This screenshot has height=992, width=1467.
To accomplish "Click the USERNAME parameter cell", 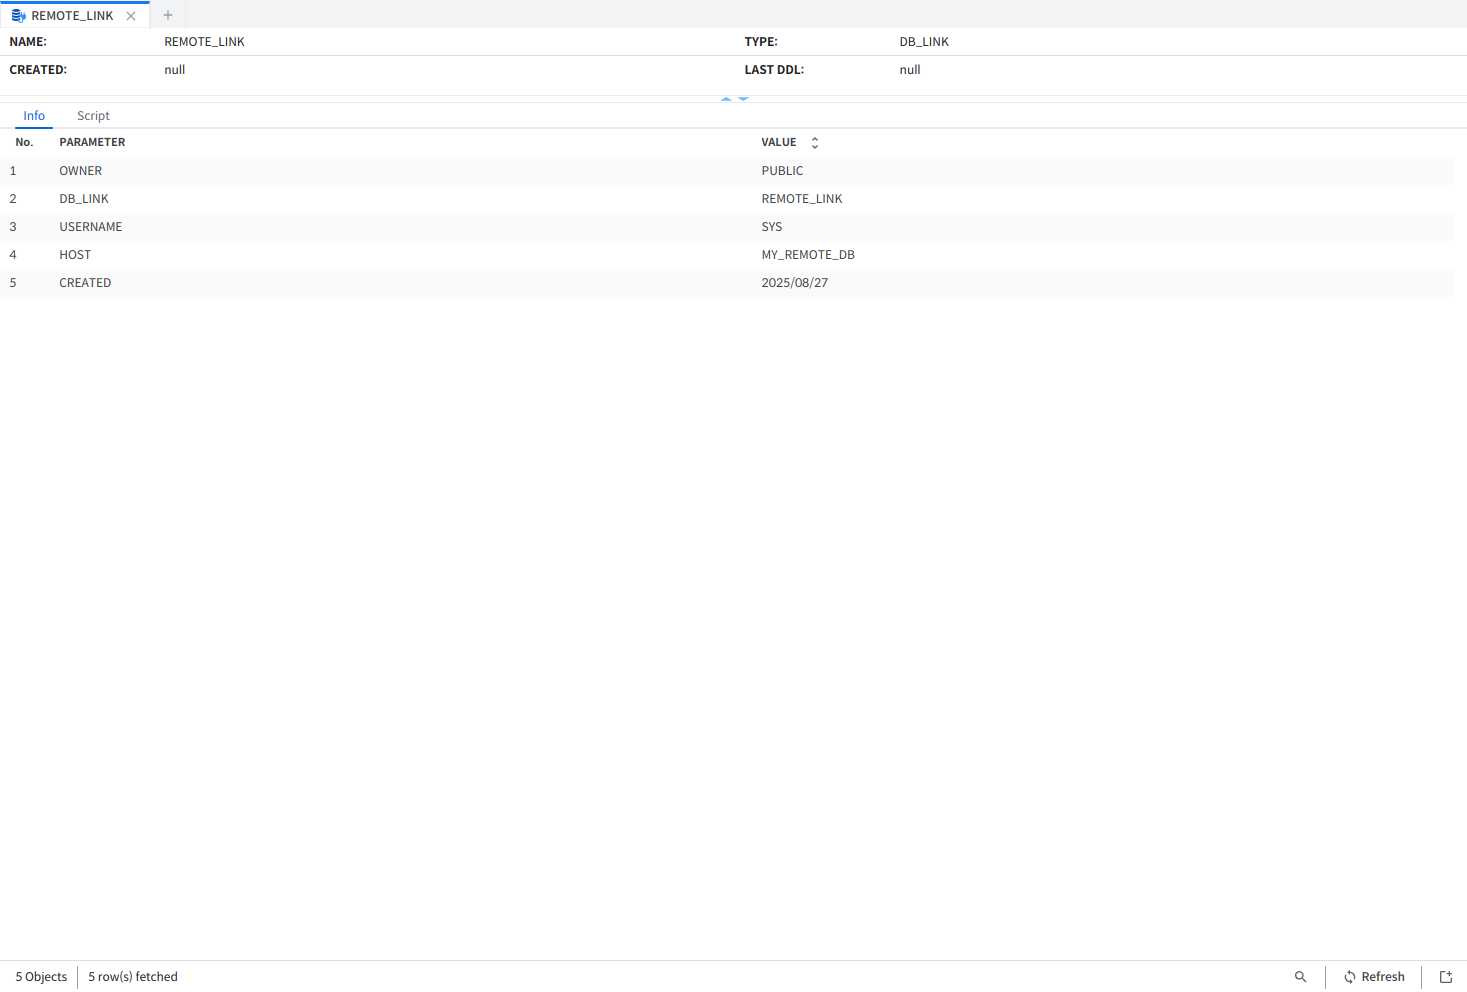I will coord(91,227).
